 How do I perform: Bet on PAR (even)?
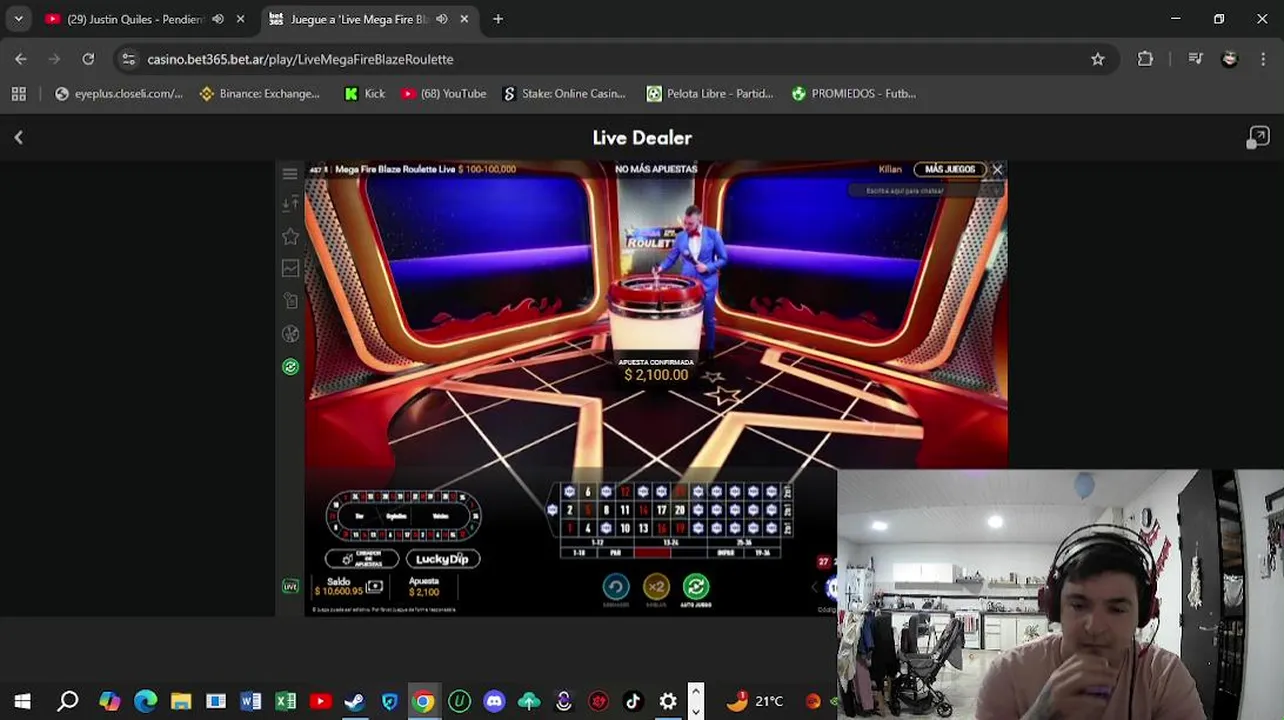pyautogui.click(x=616, y=553)
